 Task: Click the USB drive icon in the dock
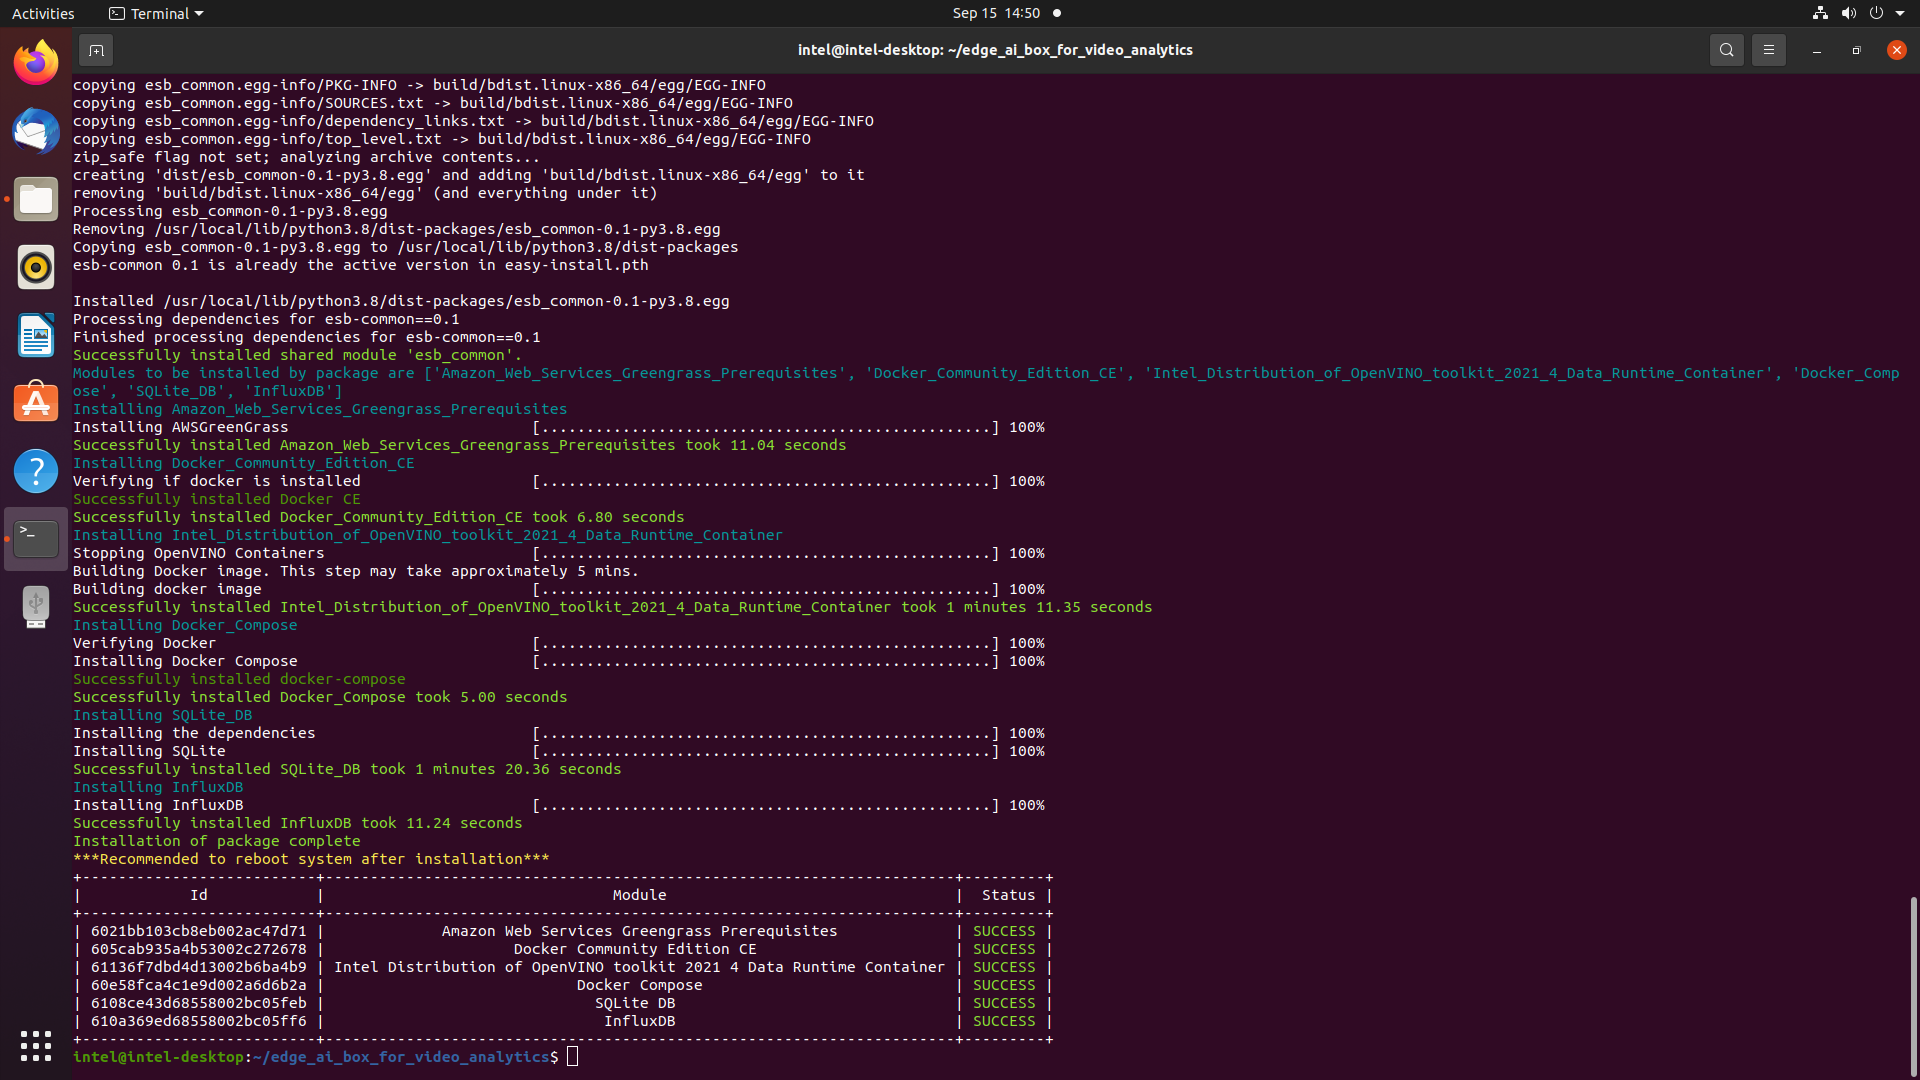[x=36, y=607]
